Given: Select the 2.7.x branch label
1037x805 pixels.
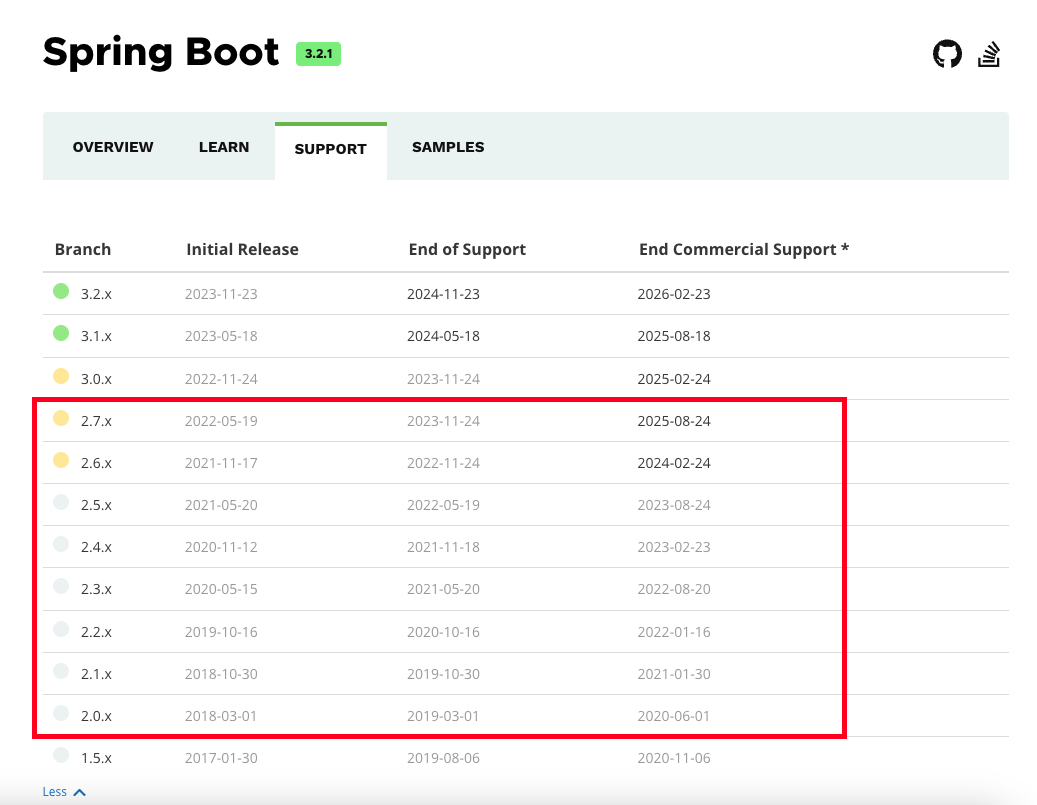Looking at the screenshot, I should point(97,421).
